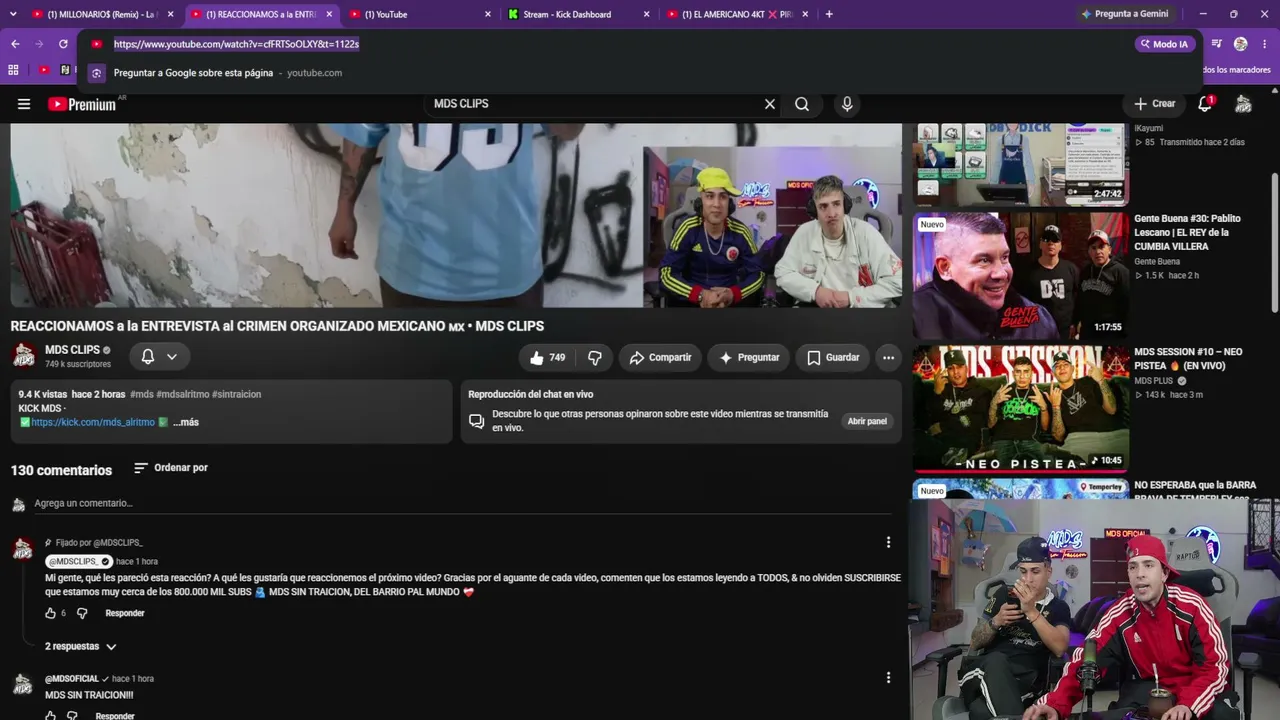The width and height of the screenshot is (1280, 720).
Task: Dislike the pinned comment by @MDSCLIPS_
Action: point(82,613)
